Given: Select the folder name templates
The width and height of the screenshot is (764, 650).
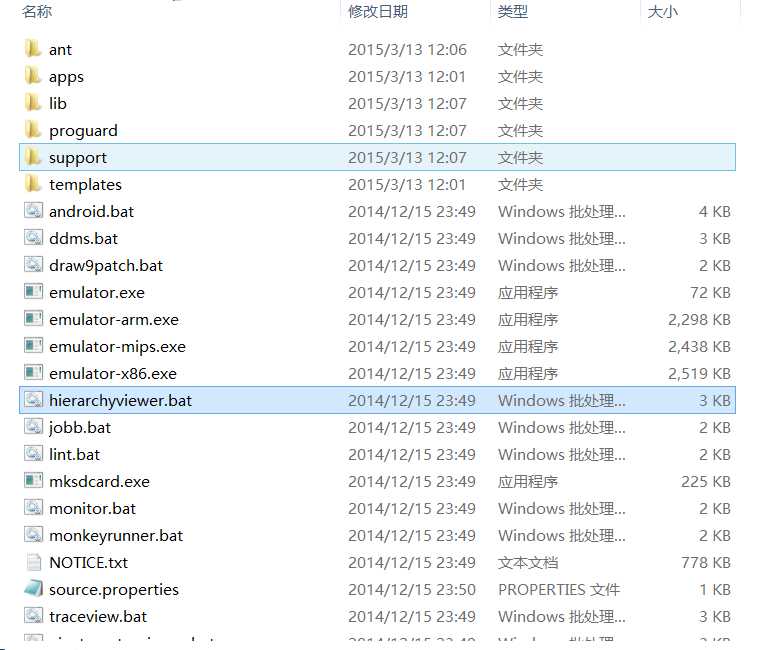Looking at the screenshot, I should (85, 185).
